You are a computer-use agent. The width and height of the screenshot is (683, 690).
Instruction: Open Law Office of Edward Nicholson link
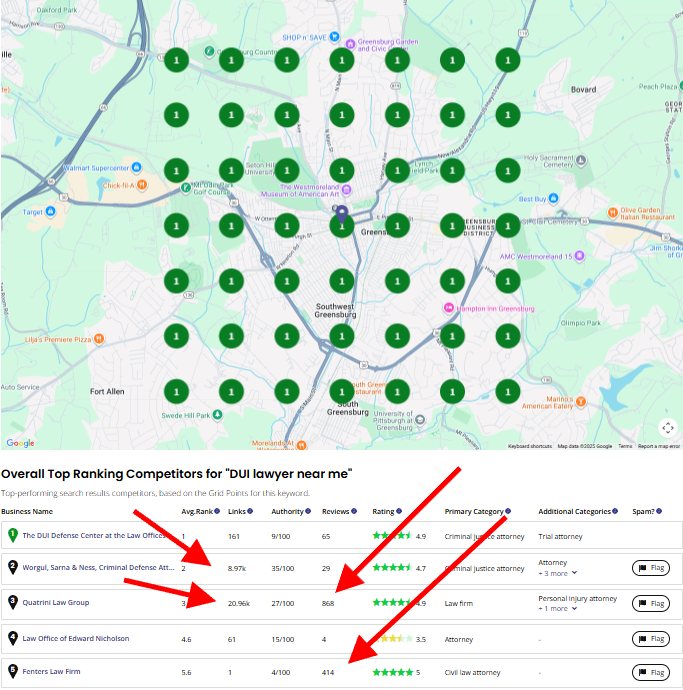click(76, 639)
